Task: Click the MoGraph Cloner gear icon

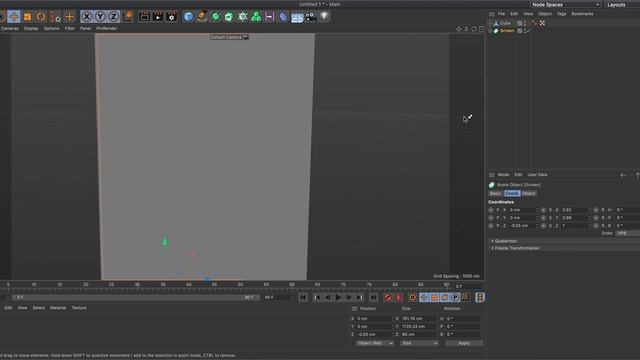Action: click(x=242, y=17)
